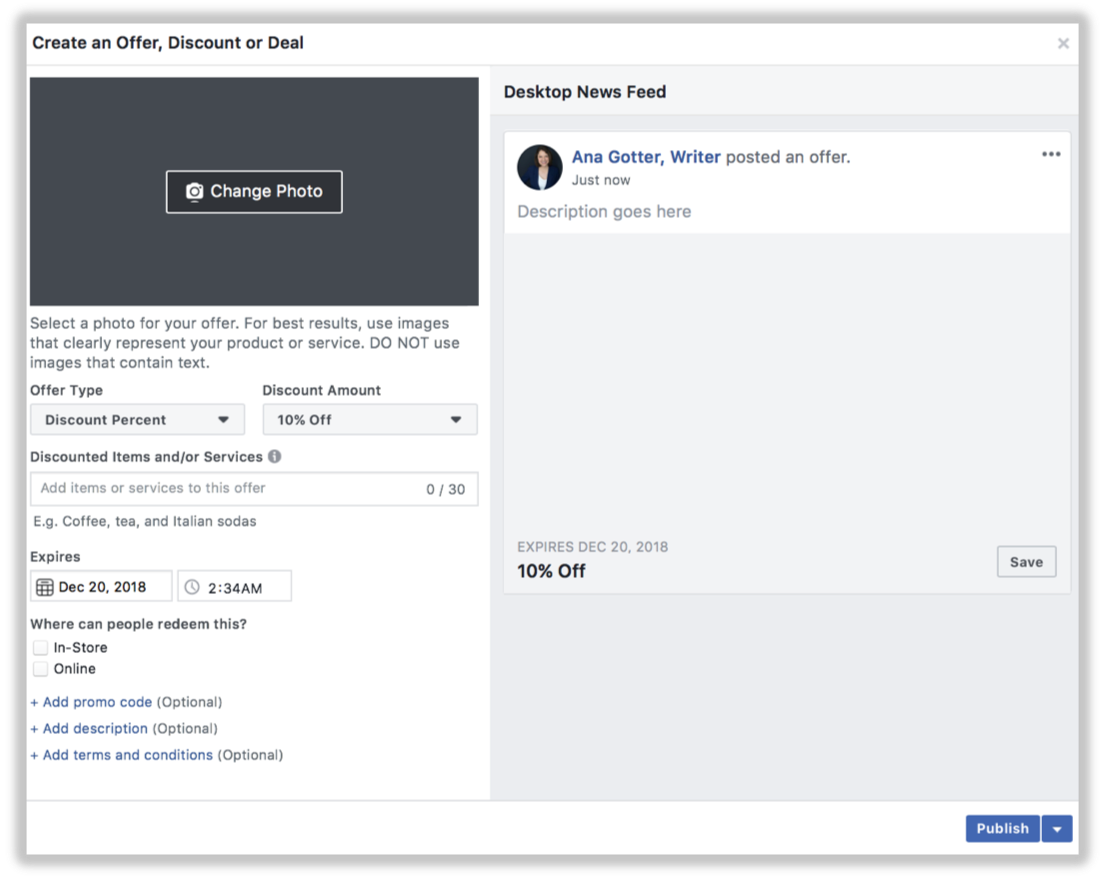Screen dimensions: 1102x879
Task: Check the Online checkbox
Action: coord(41,668)
